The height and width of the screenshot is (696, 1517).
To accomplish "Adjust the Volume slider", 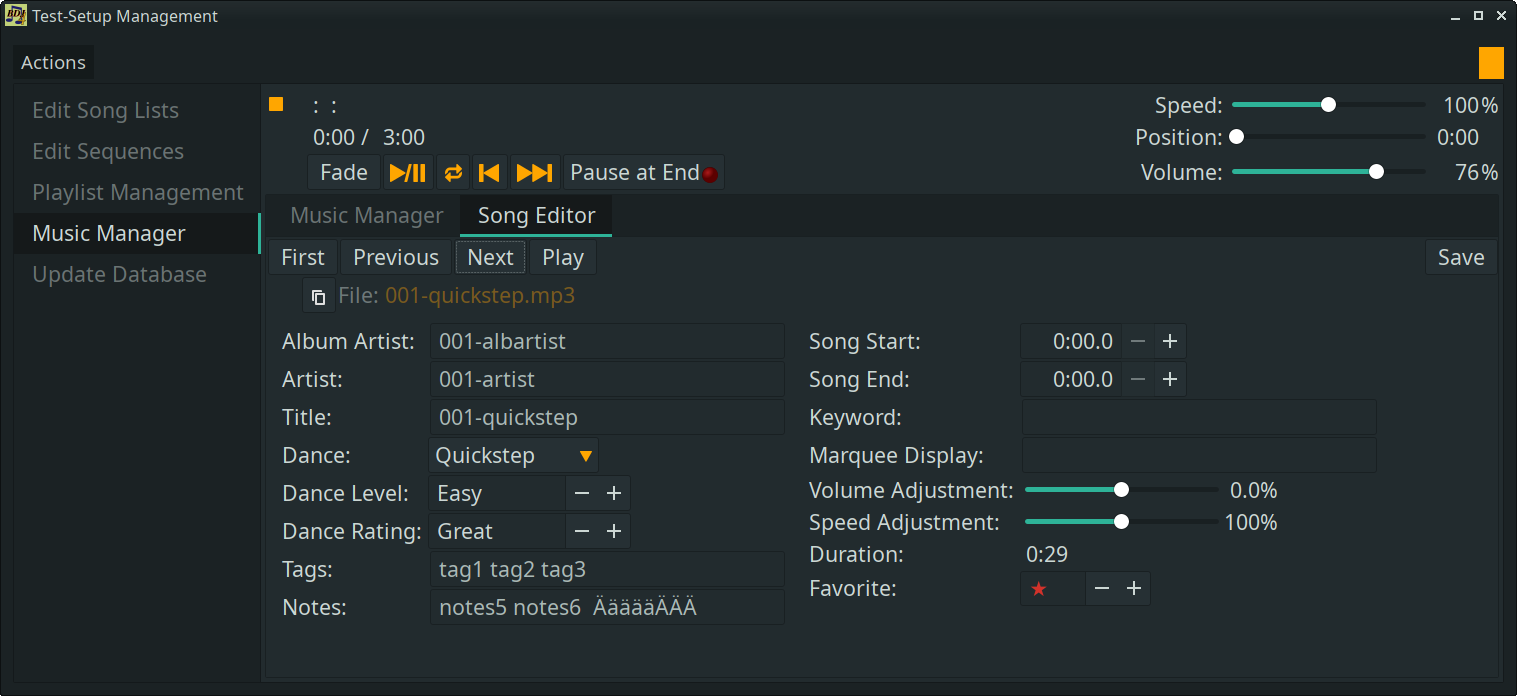I will (x=1376, y=172).
